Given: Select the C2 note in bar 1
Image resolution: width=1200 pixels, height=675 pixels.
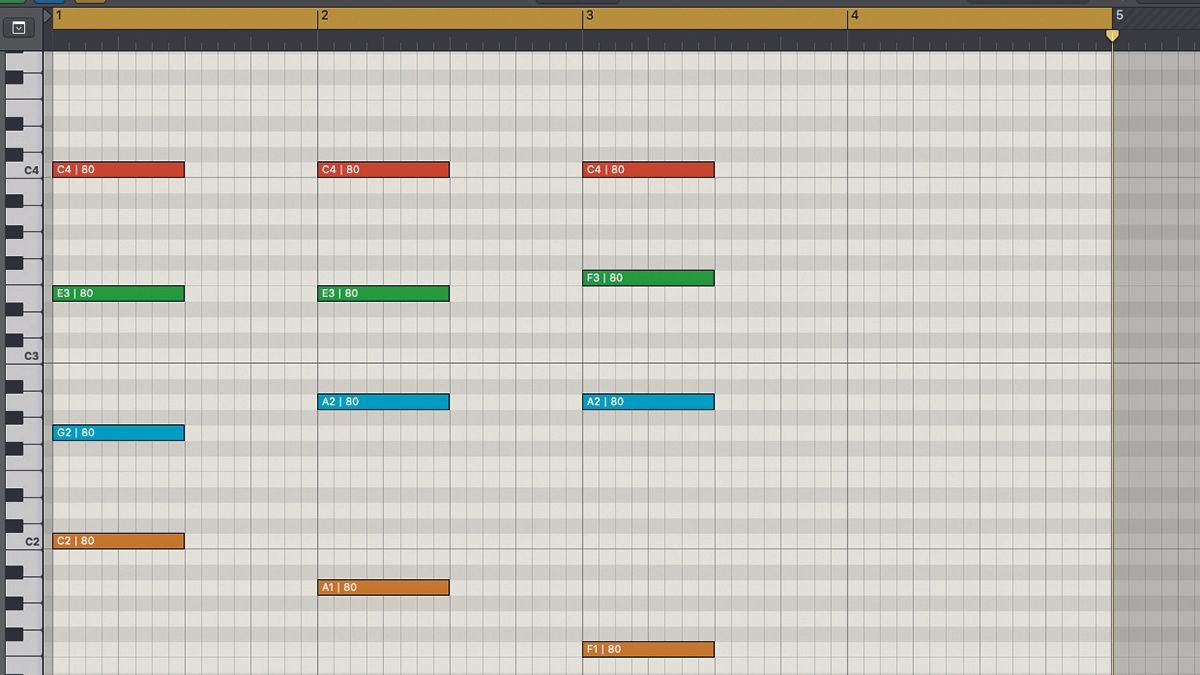Looking at the screenshot, I should (118, 540).
